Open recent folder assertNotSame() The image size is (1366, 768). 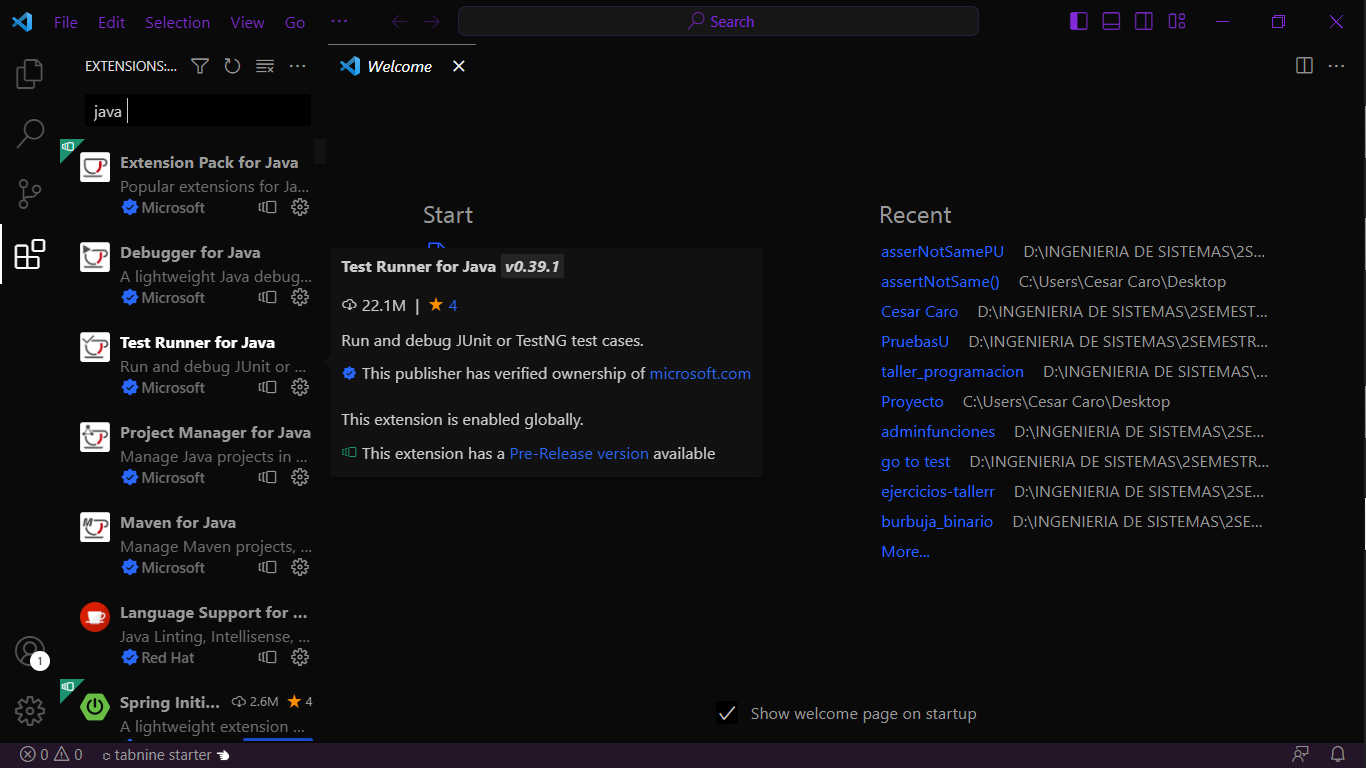click(x=940, y=282)
